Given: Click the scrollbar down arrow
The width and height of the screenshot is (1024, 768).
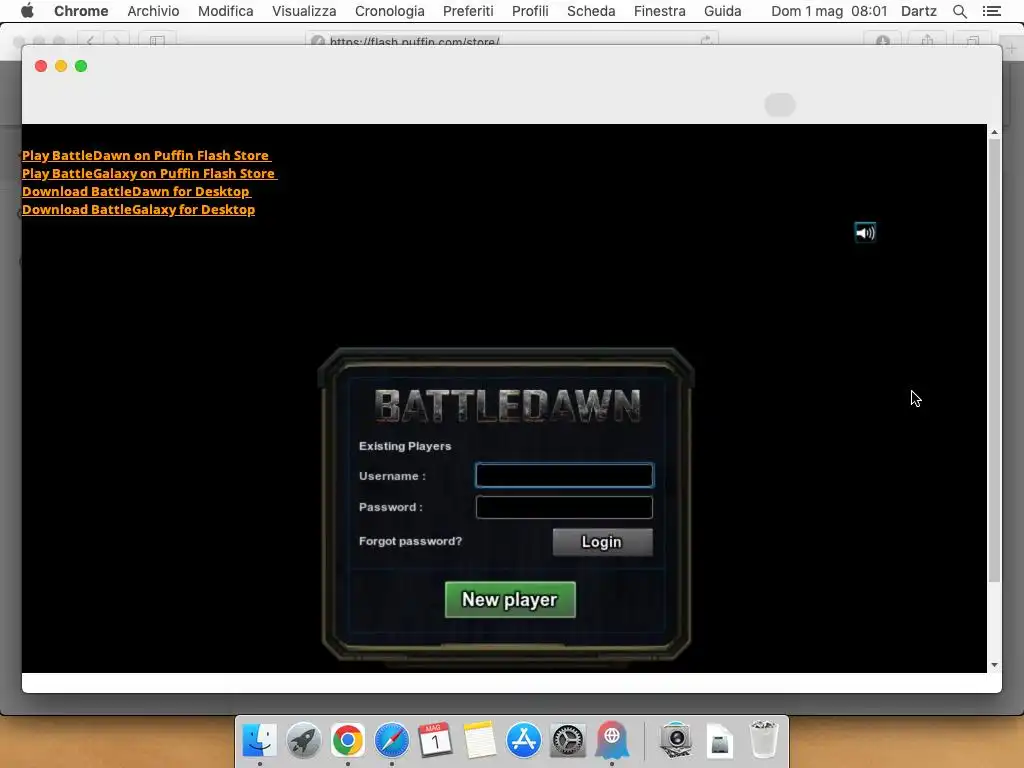Looking at the screenshot, I should (994, 665).
